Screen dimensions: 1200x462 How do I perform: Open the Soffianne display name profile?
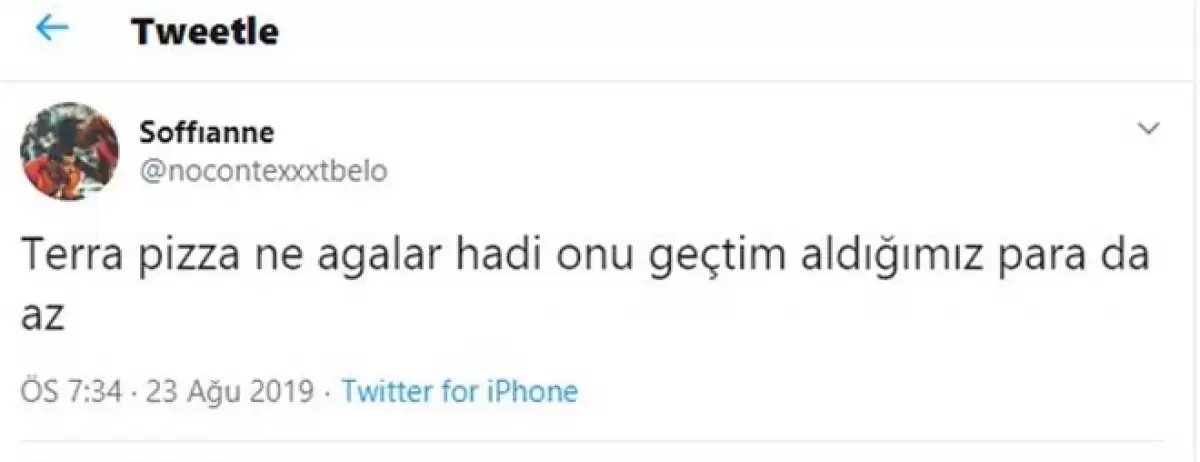209,132
